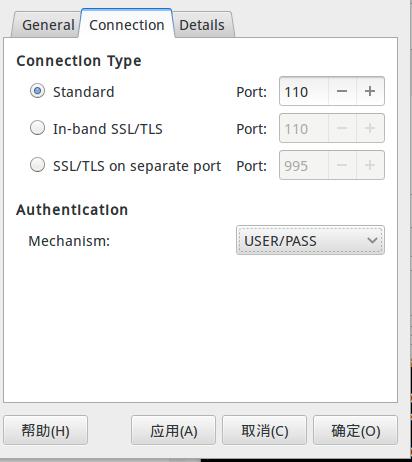Select the Connection tab
Screen dimensions: 412x462
pos(127,24)
